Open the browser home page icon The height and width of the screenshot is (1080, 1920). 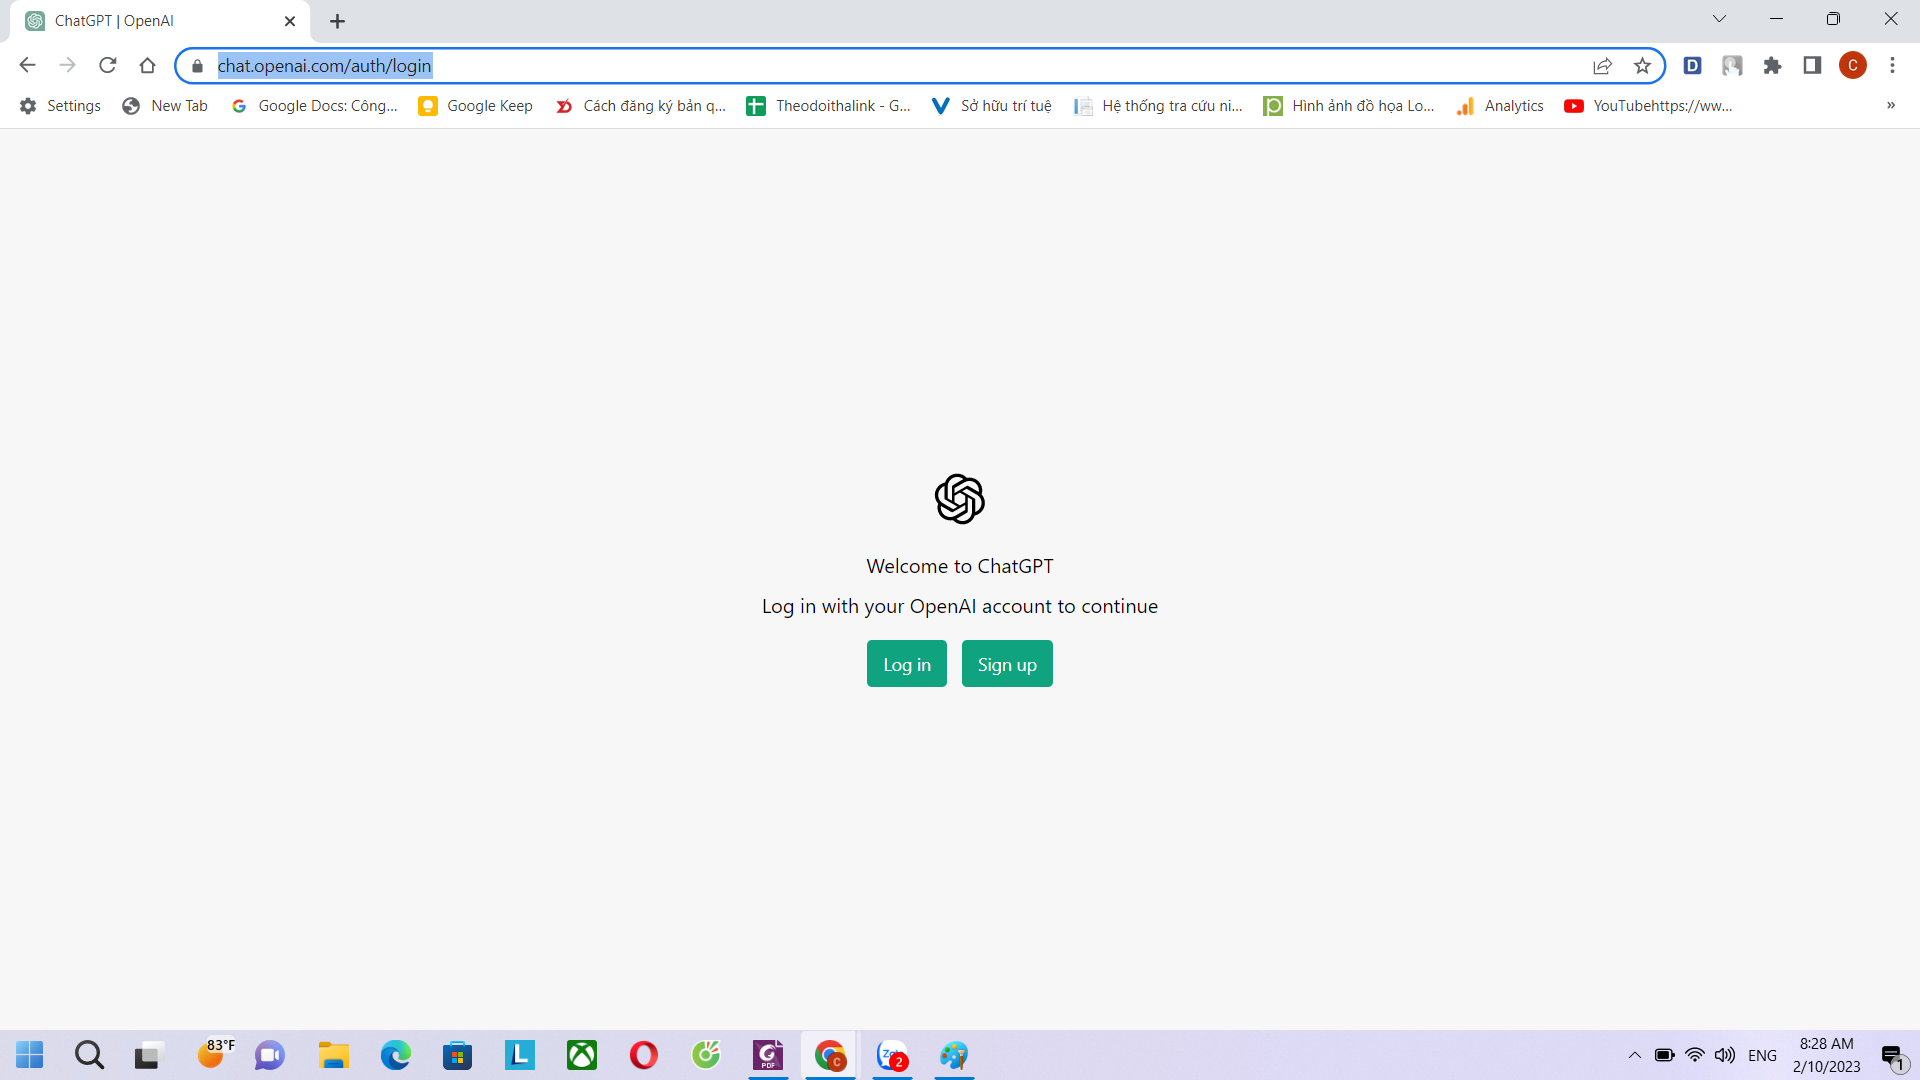point(147,65)
